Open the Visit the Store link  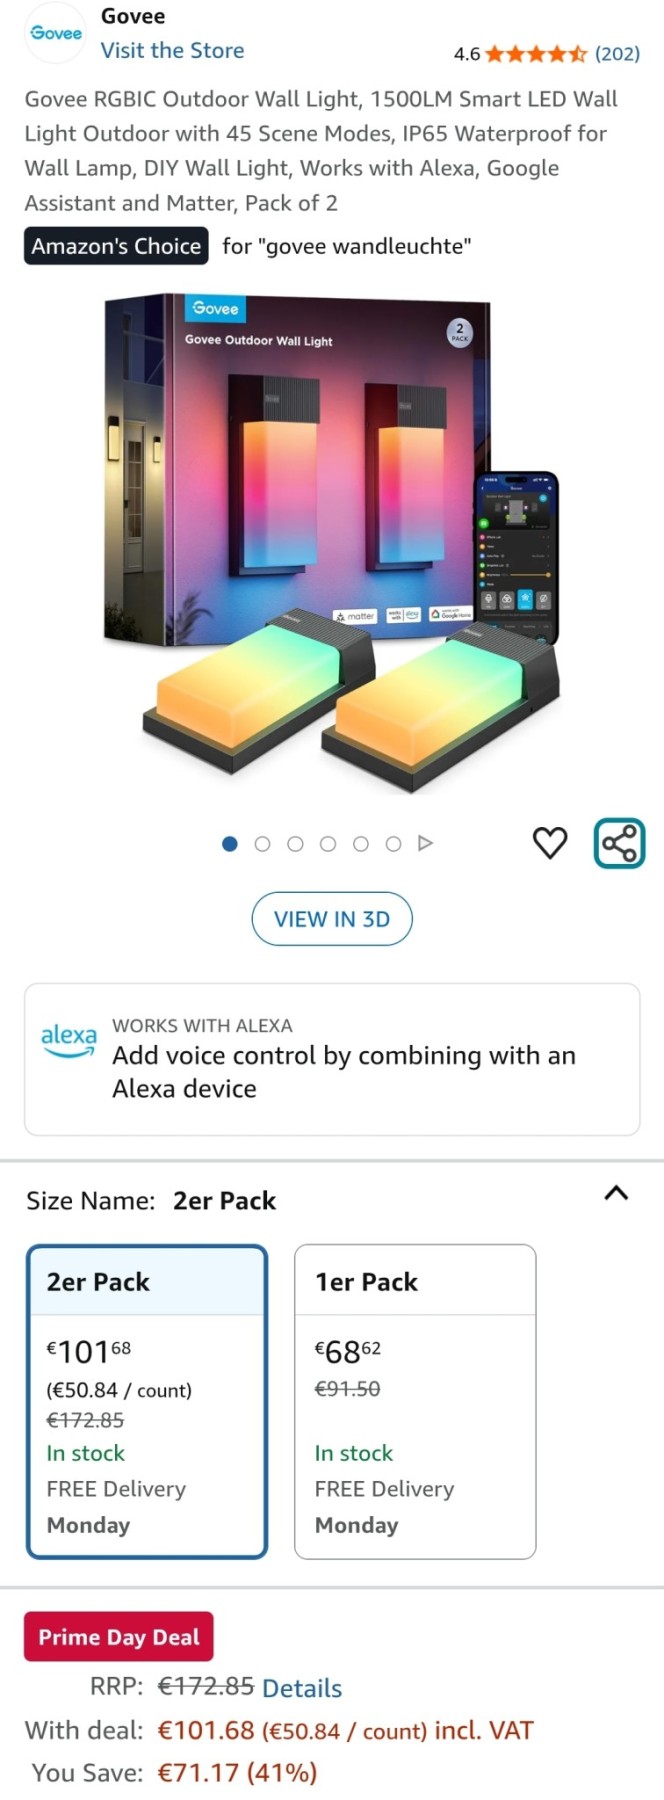click(172, 50)
